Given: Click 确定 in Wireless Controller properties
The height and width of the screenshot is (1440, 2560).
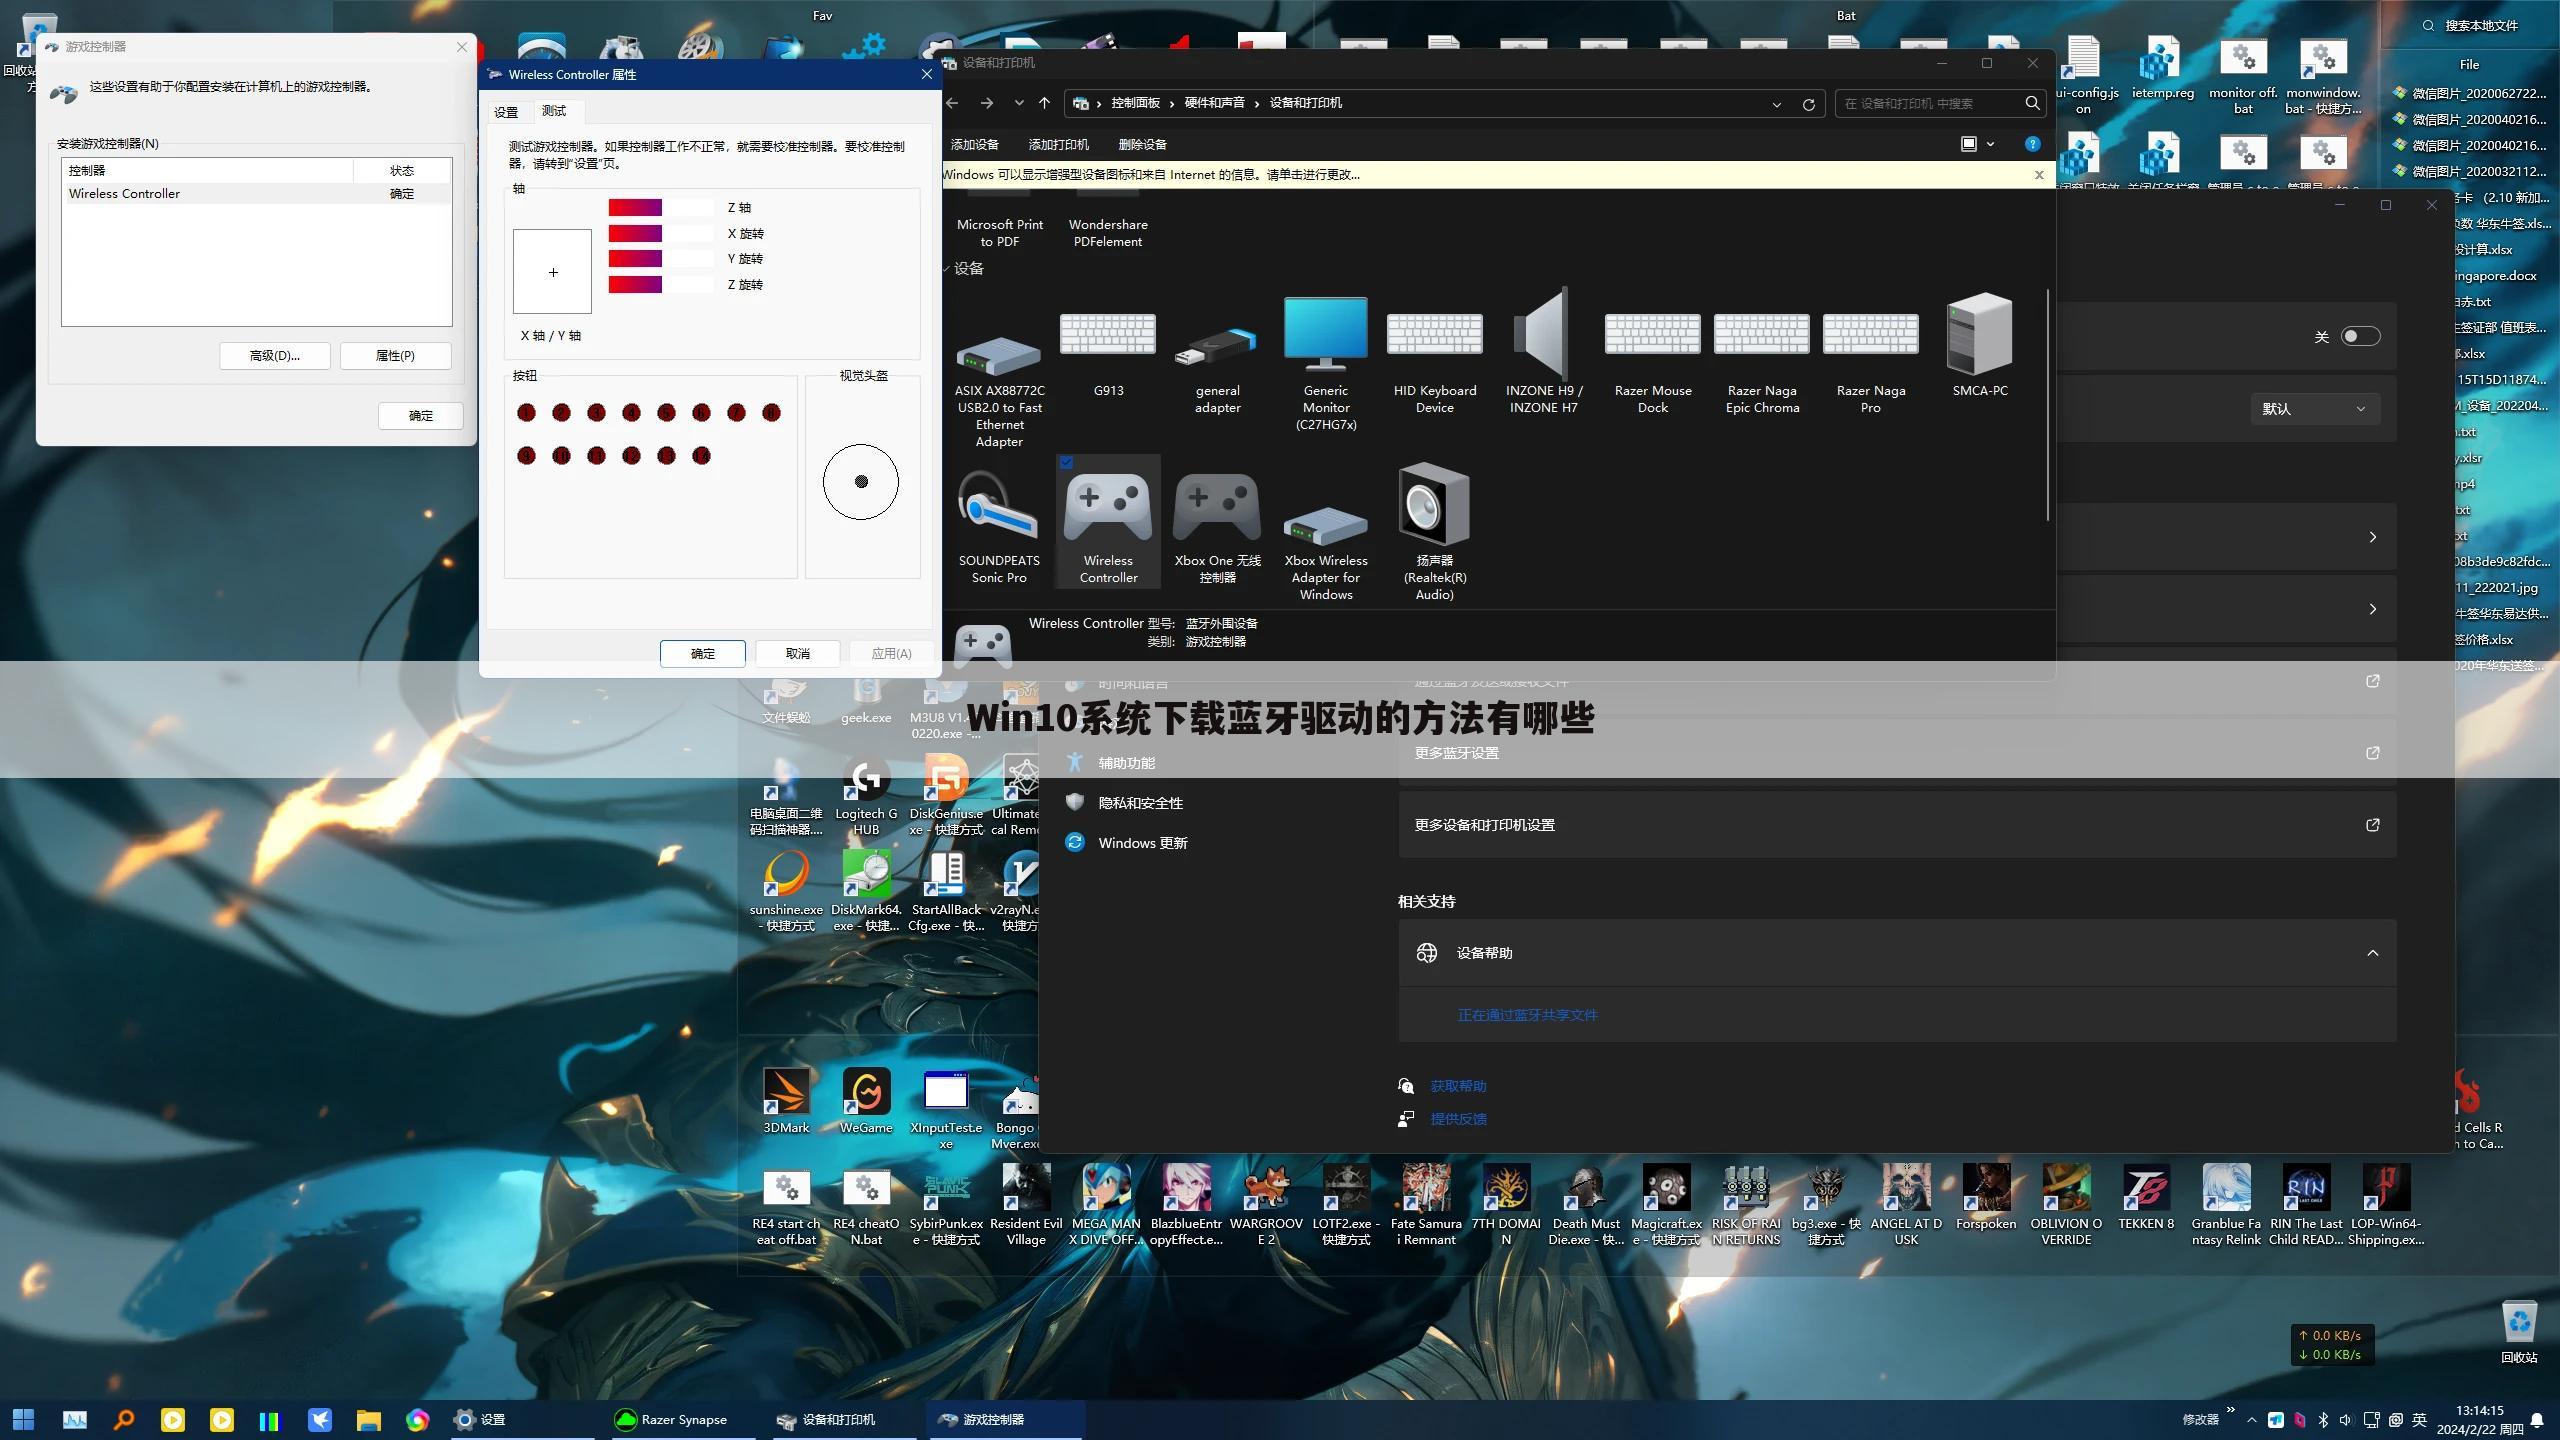Looking at the screenshot, I should [x=703, y=654].
